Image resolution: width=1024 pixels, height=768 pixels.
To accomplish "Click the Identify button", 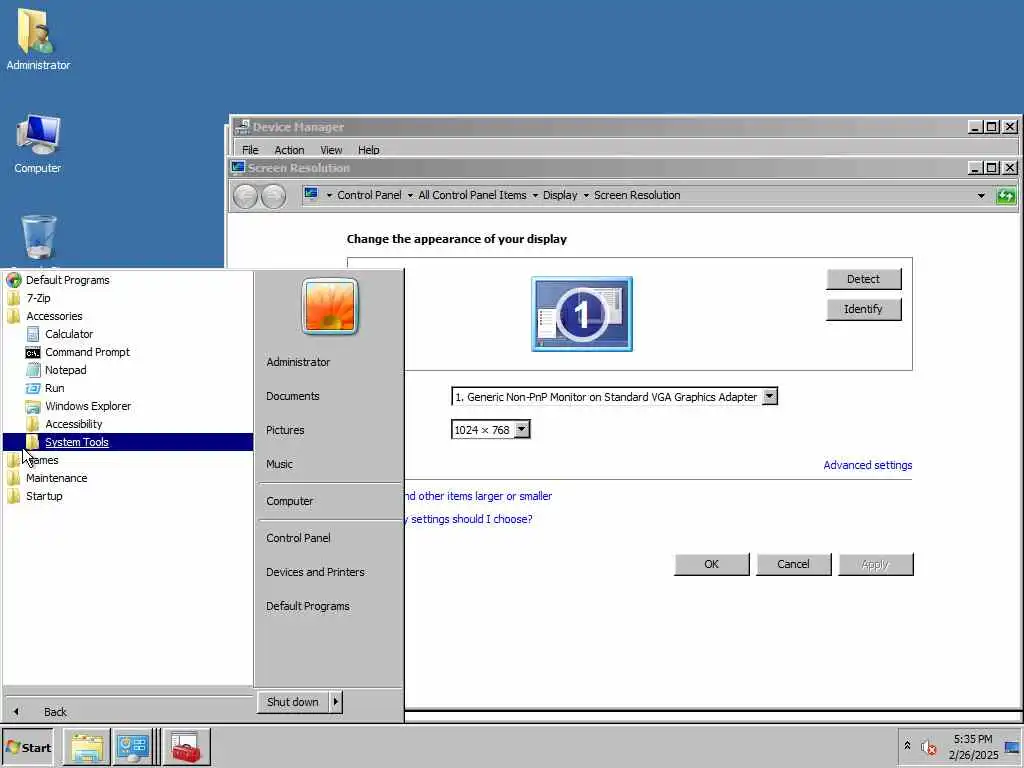I will point(863,309).
